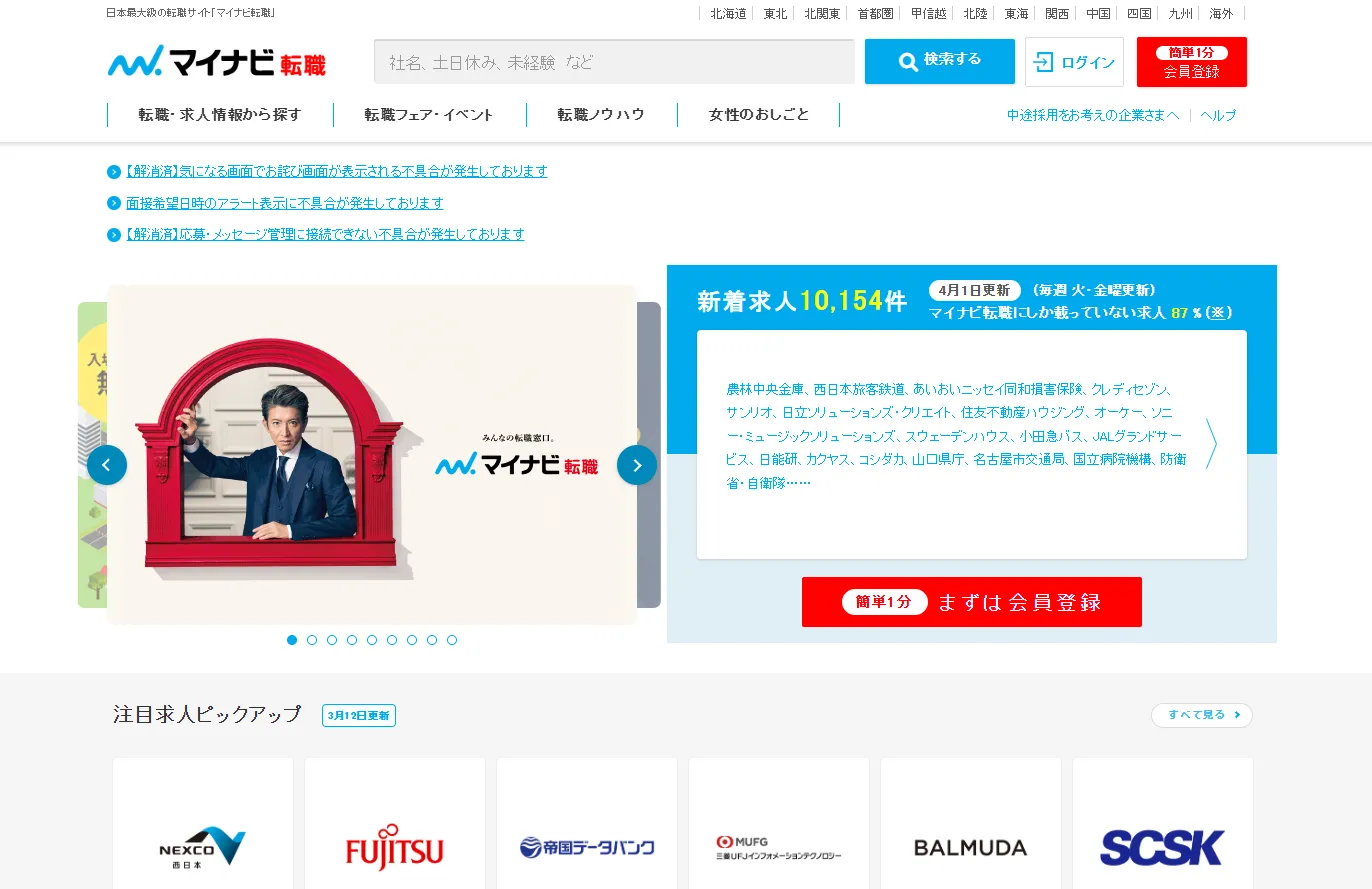Click the 4月1日更新 date badge
The width and height of the screenshot is (1372, 889).
point(975,290)
